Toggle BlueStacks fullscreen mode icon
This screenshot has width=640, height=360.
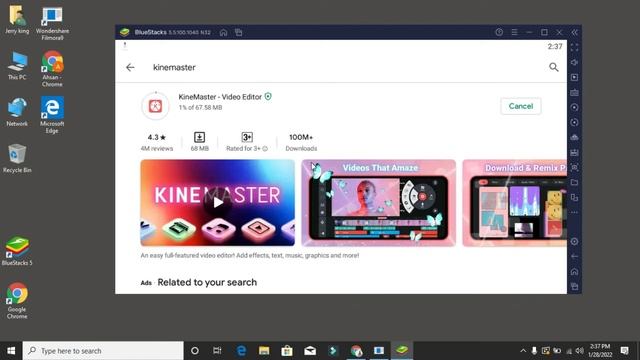(574, 47)
